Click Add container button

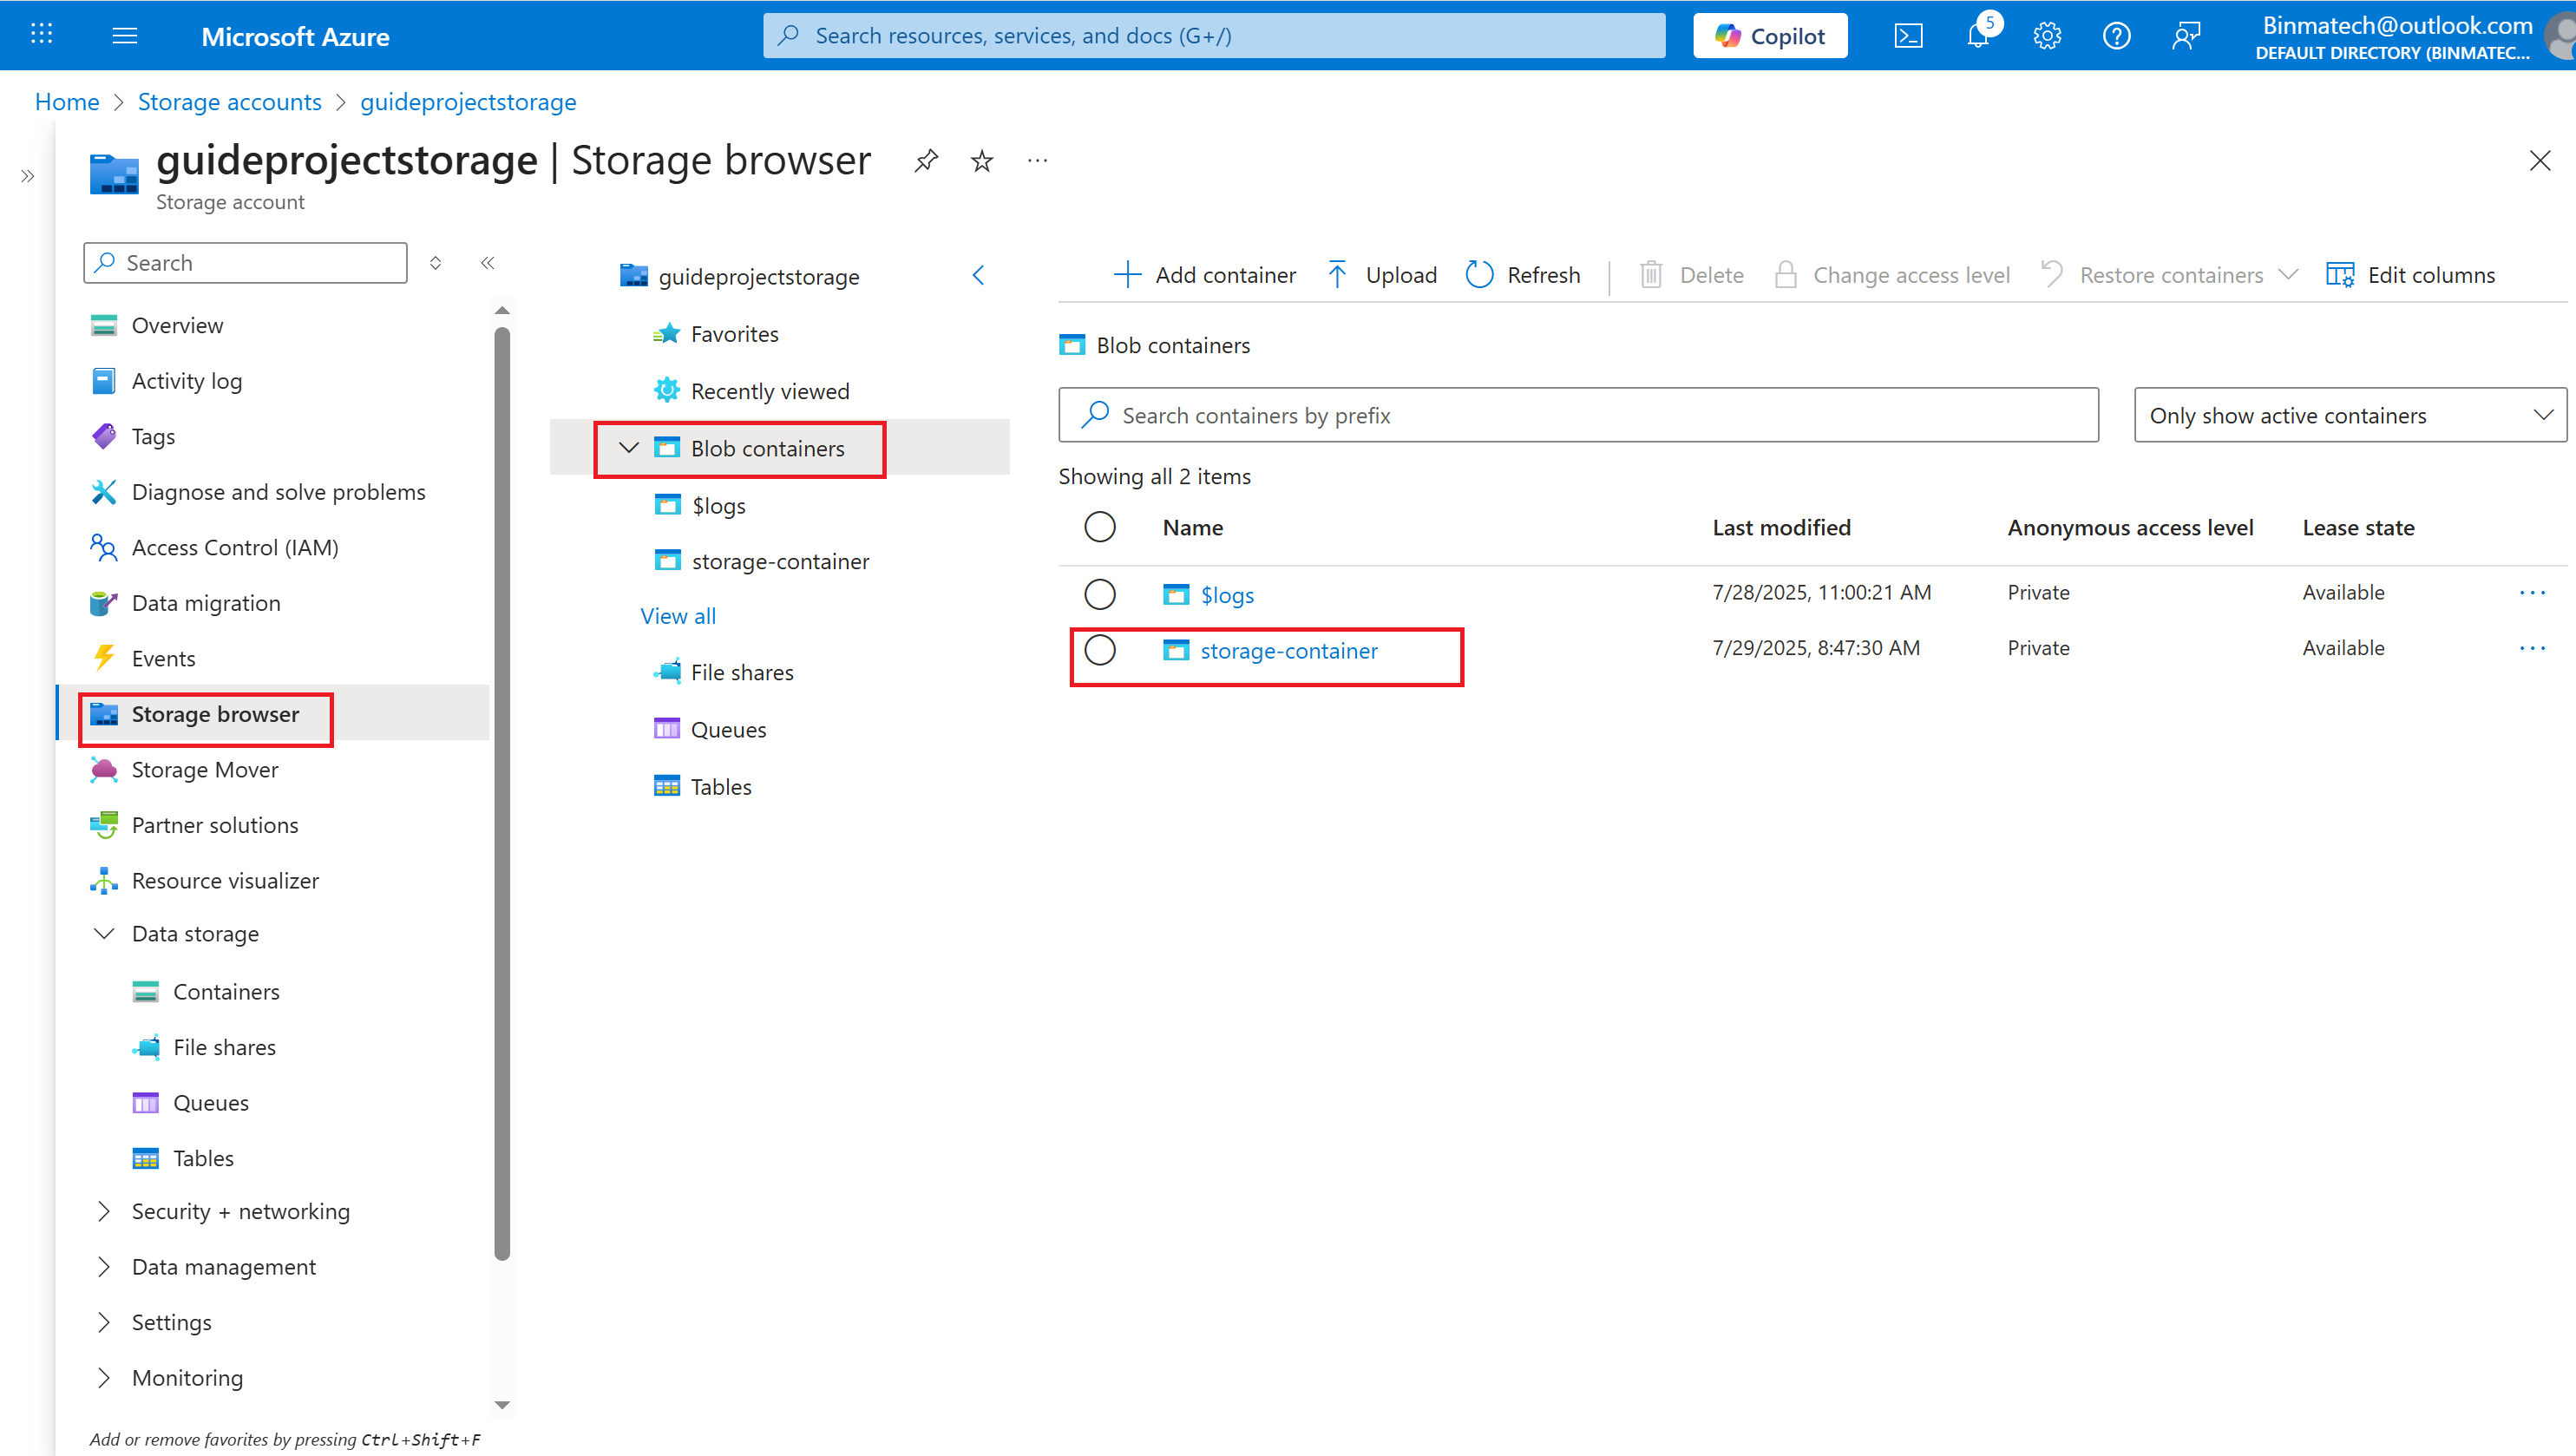point(1205,275)
